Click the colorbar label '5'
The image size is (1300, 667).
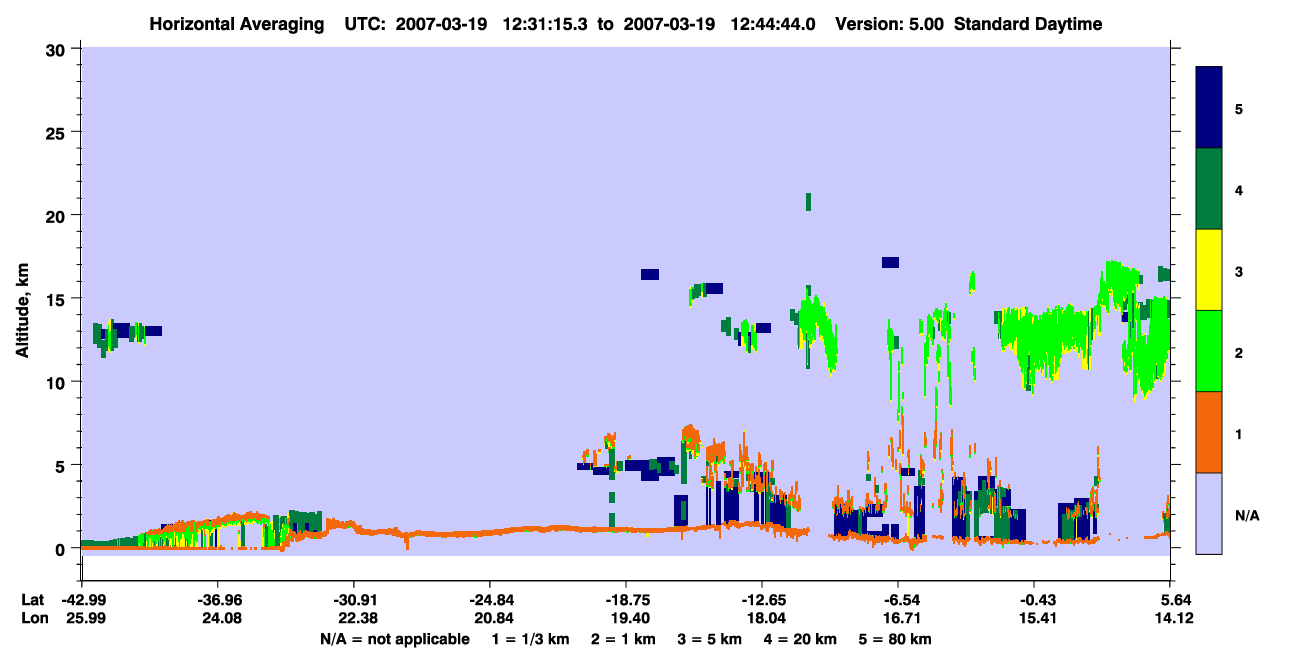pyautogui.click(x=1238, y=108)
